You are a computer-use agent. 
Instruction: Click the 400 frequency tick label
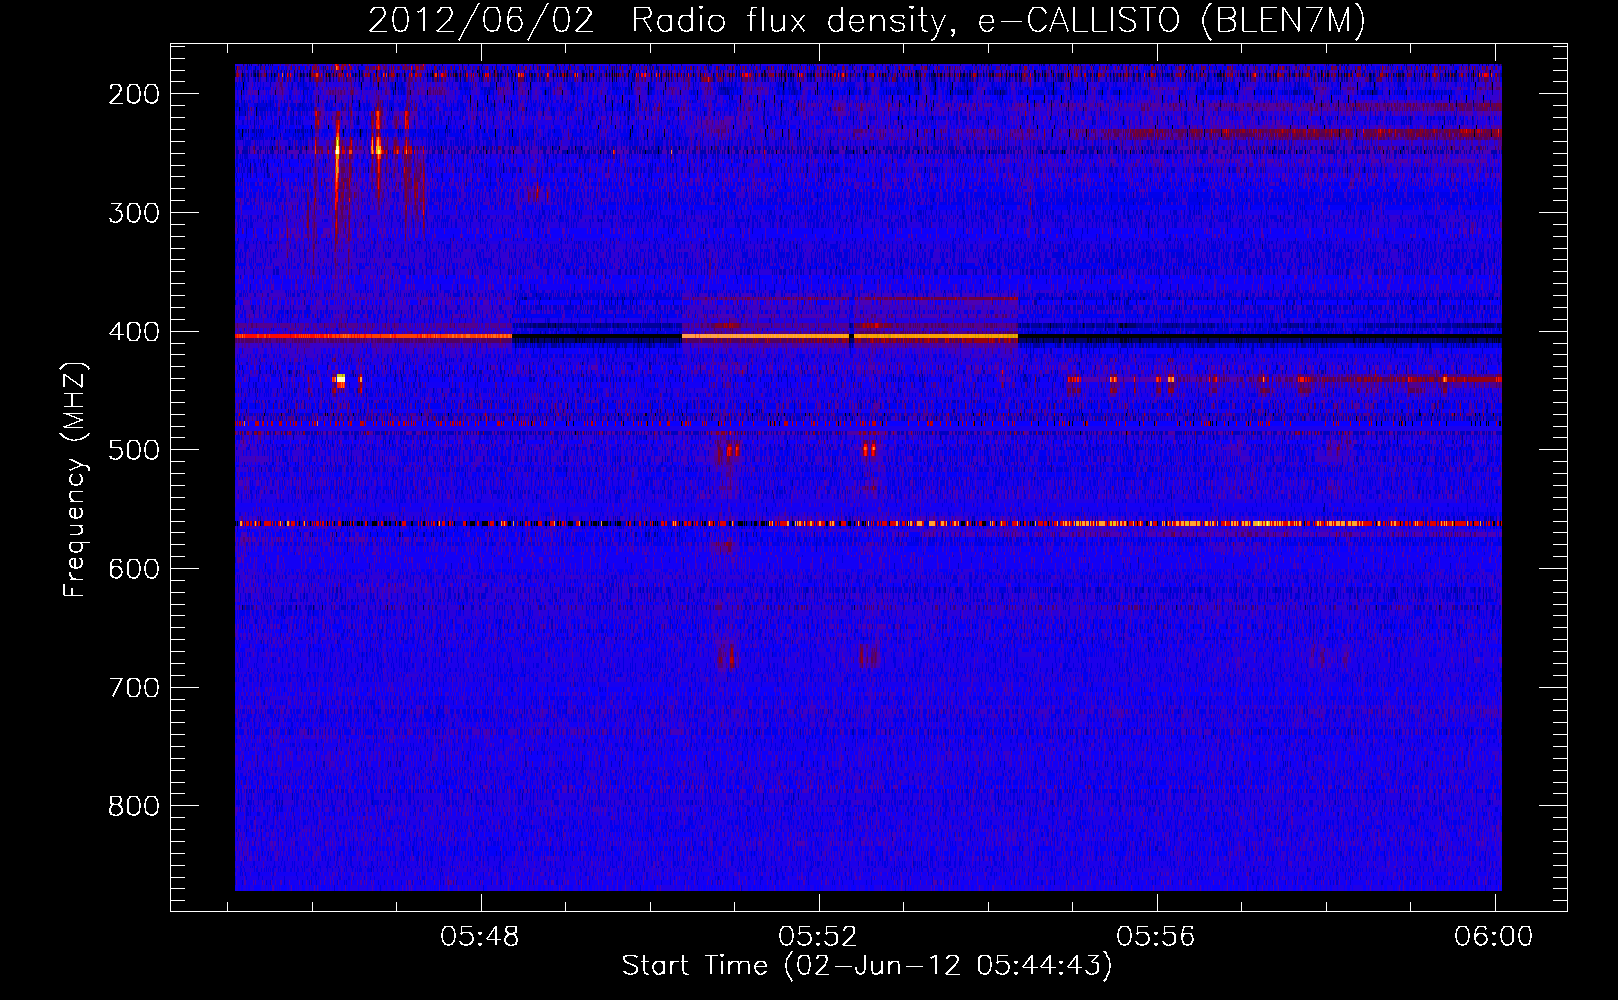click(x=134, y=332)
